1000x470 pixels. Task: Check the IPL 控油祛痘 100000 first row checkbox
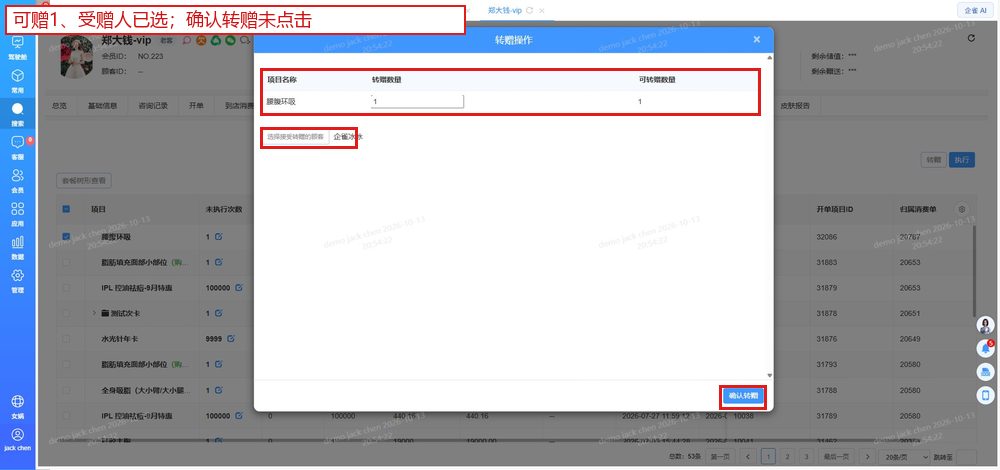pos(66,288)
